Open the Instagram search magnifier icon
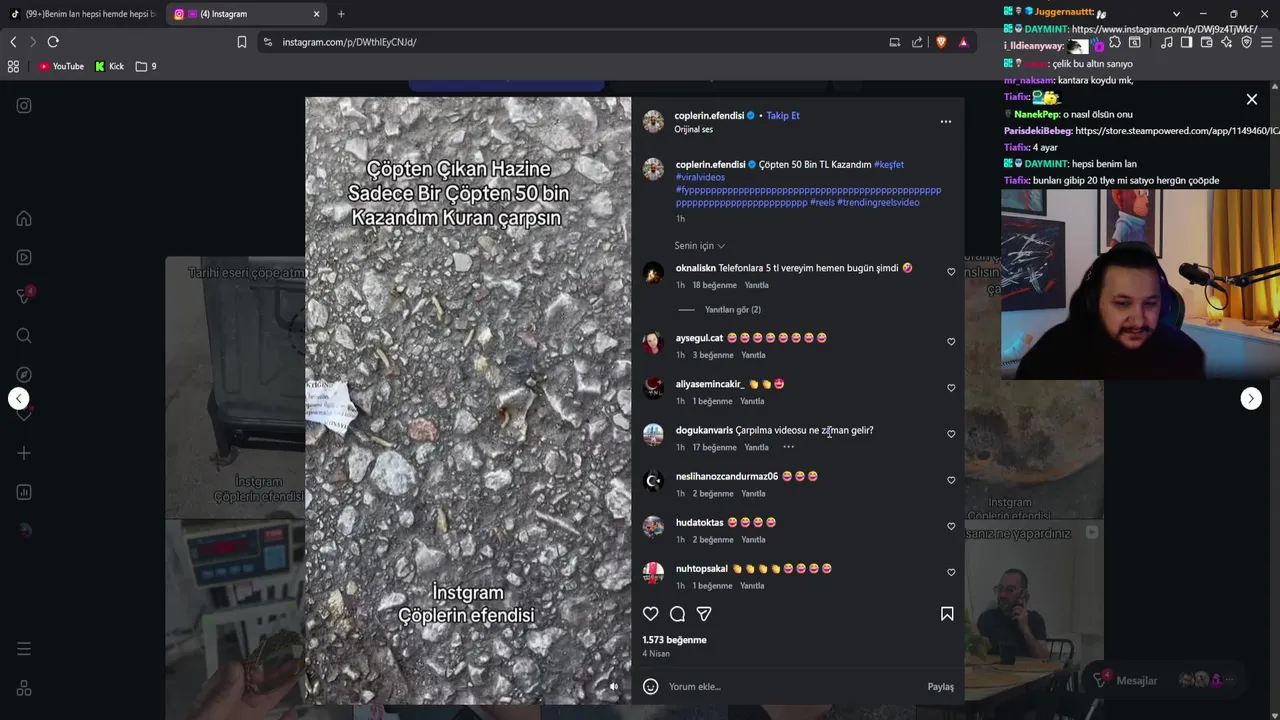This screenshot has width=1280, height=720. 24,336
